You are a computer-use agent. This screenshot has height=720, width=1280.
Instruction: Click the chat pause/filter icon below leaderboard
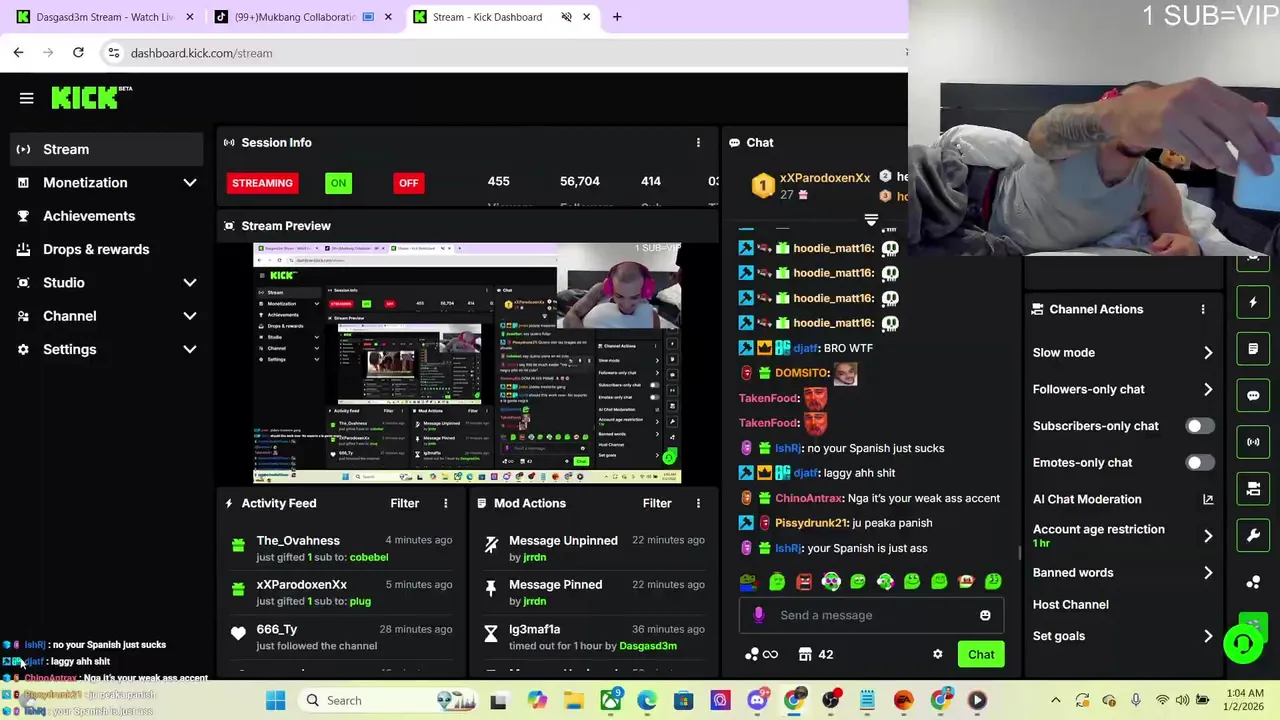point(871,219)
